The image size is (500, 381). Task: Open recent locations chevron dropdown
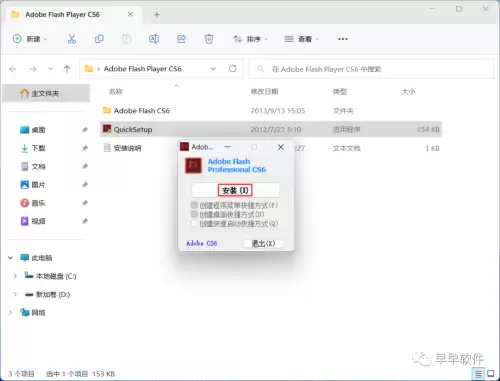click(x=50, y=69)
